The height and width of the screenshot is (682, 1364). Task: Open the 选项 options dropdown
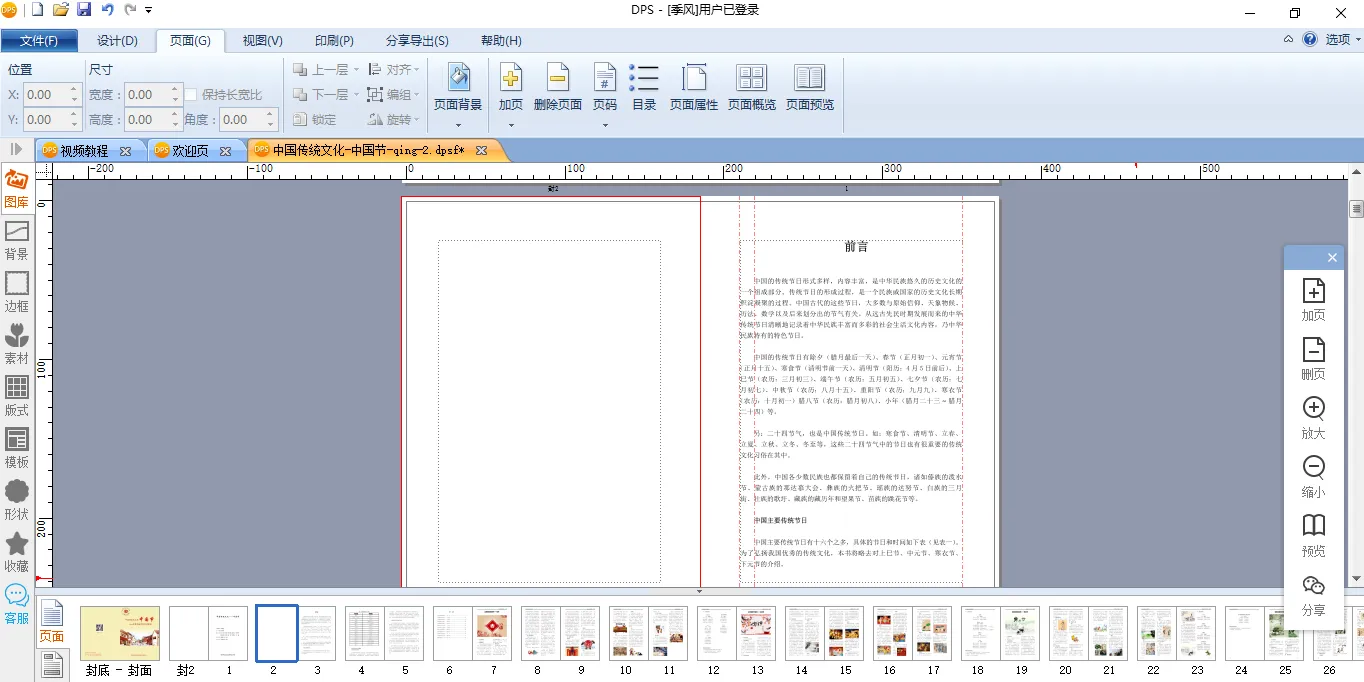click(1342, 40)
